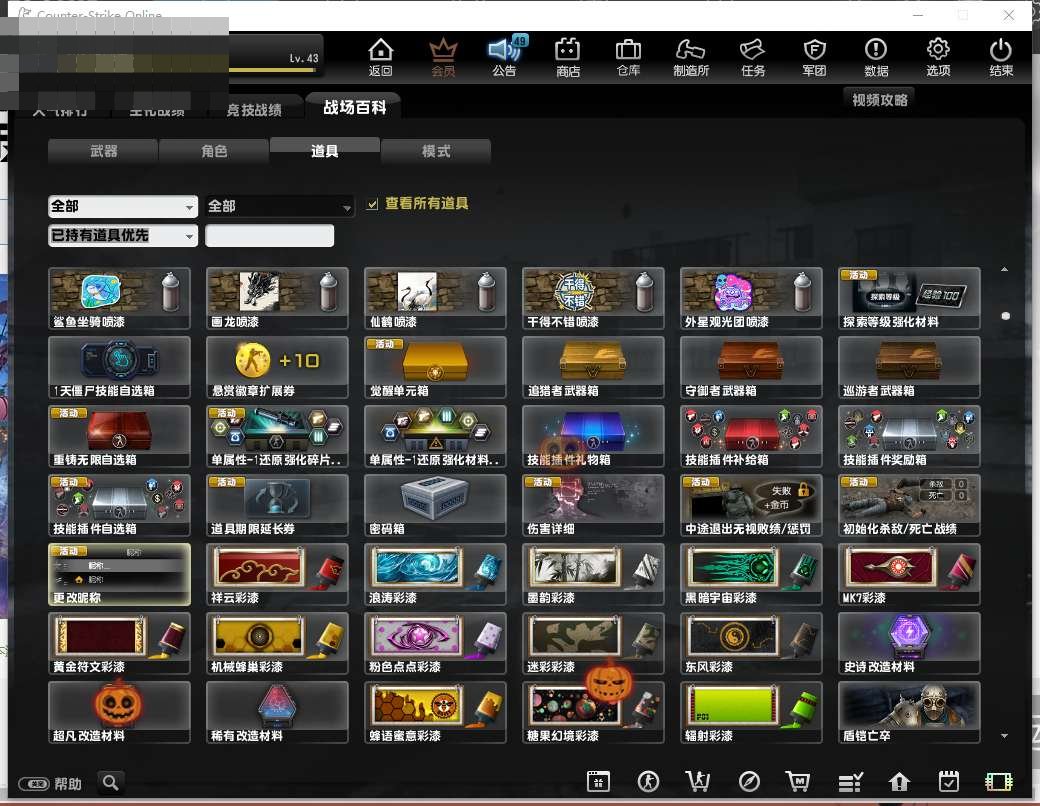Image resolution: width=1040 pixels, height=806 pixels.
Task: Select the 浪涛彩漆 paint item
Action: click(x=435, y=574)
